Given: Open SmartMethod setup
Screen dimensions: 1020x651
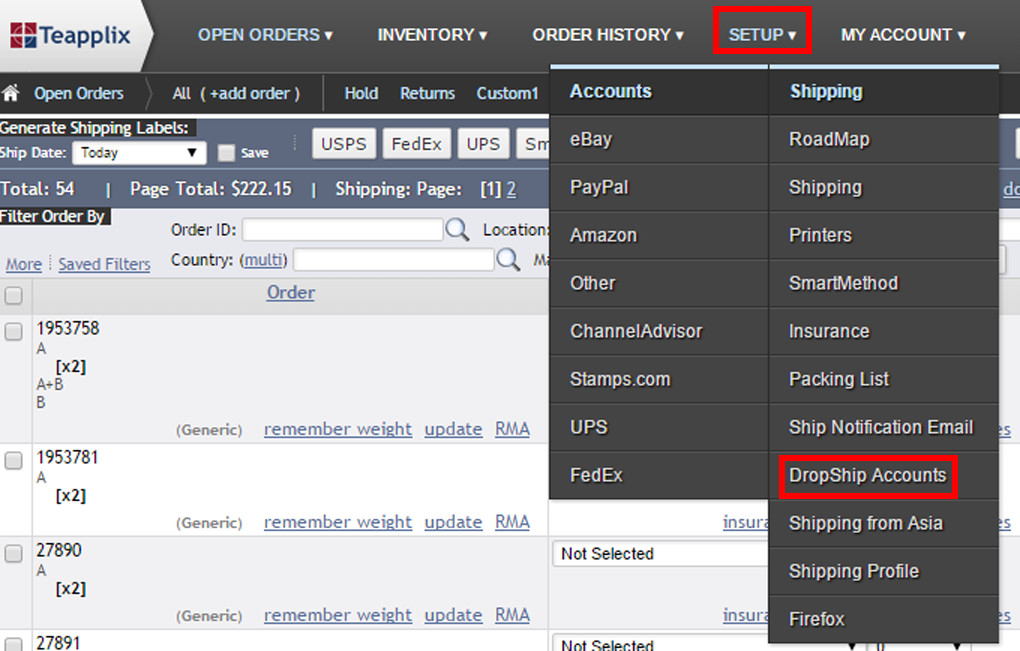Looking at the screenshot, I should pos(884,284).
